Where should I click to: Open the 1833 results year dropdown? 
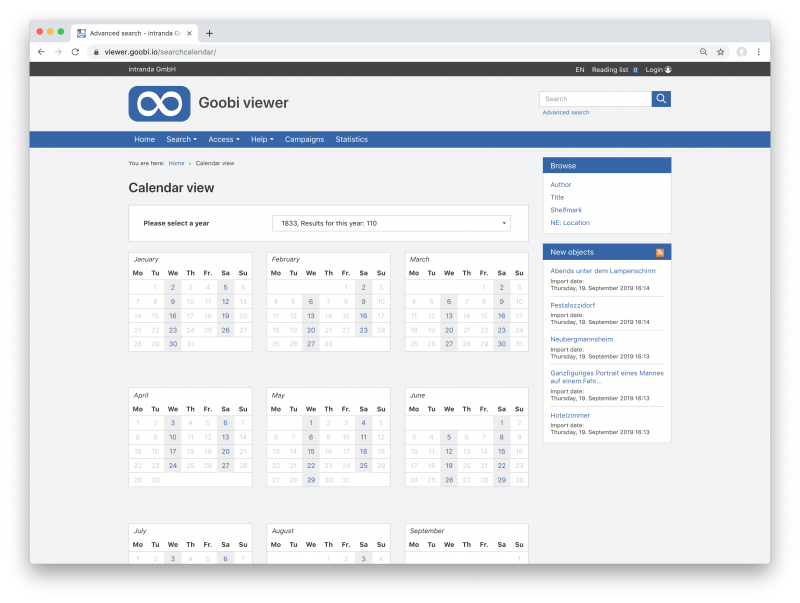click(391, 223)
